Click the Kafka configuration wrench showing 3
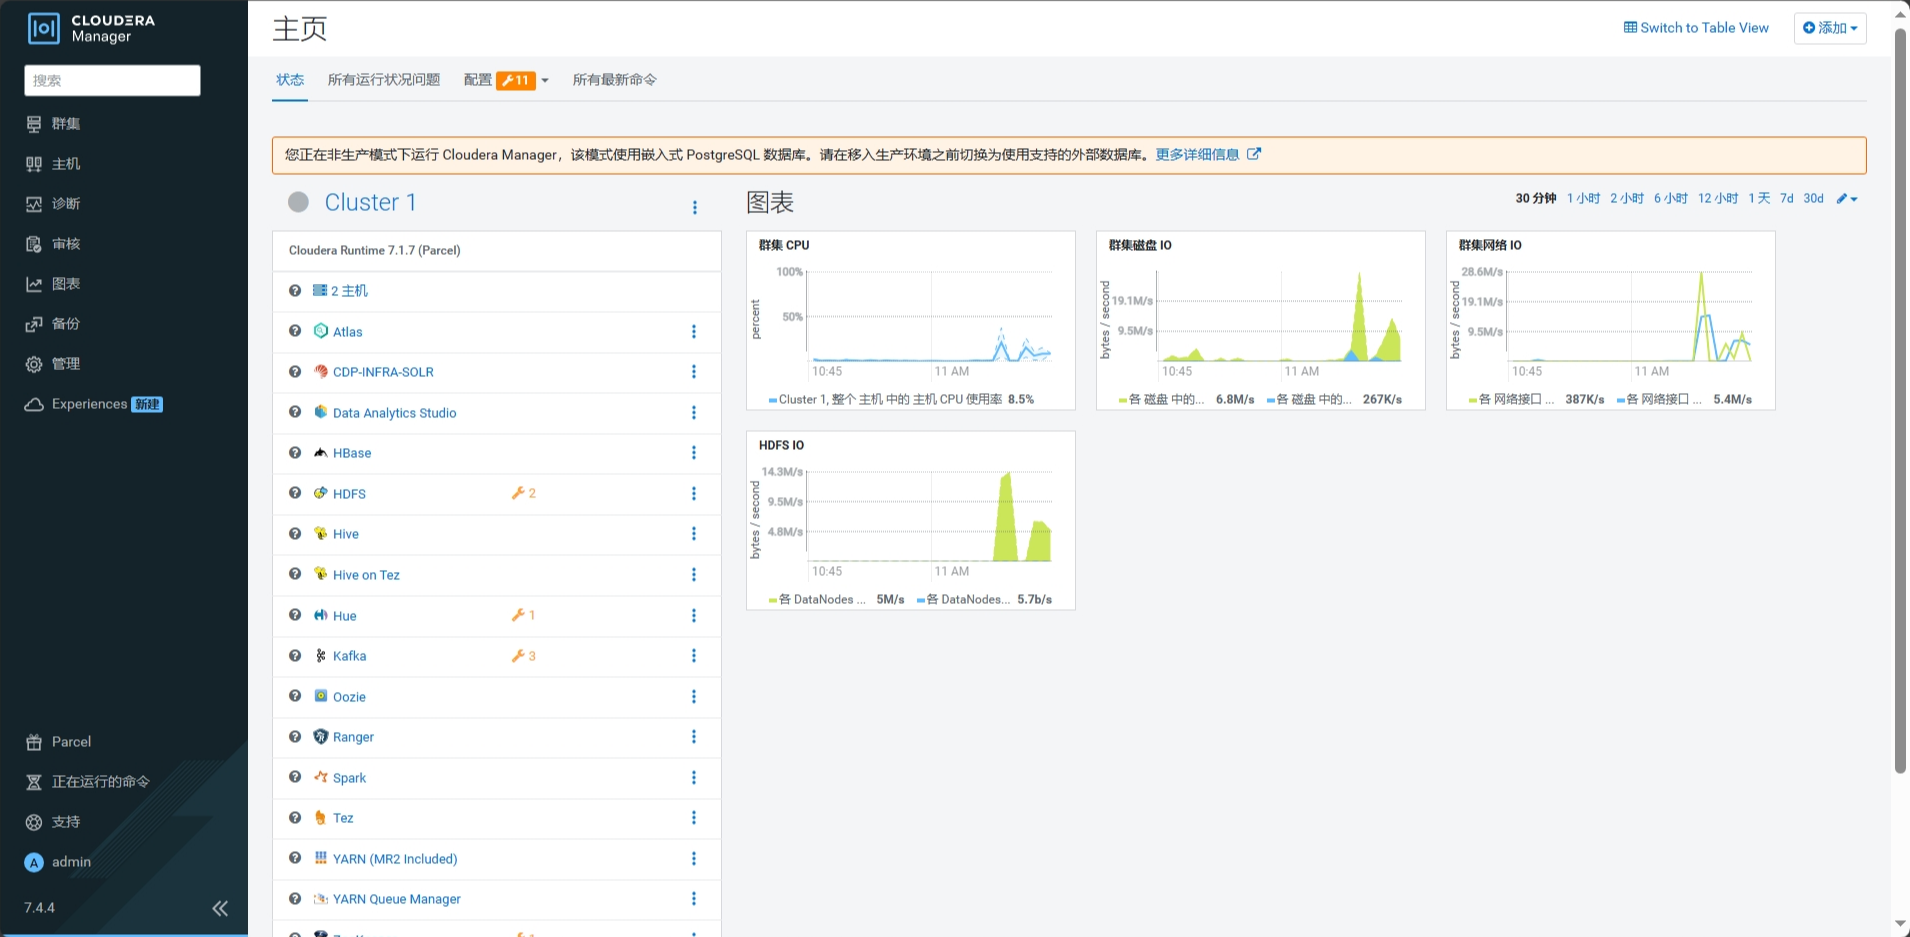The width and height of the screenshot is (1910, 937). coord(524,656)
